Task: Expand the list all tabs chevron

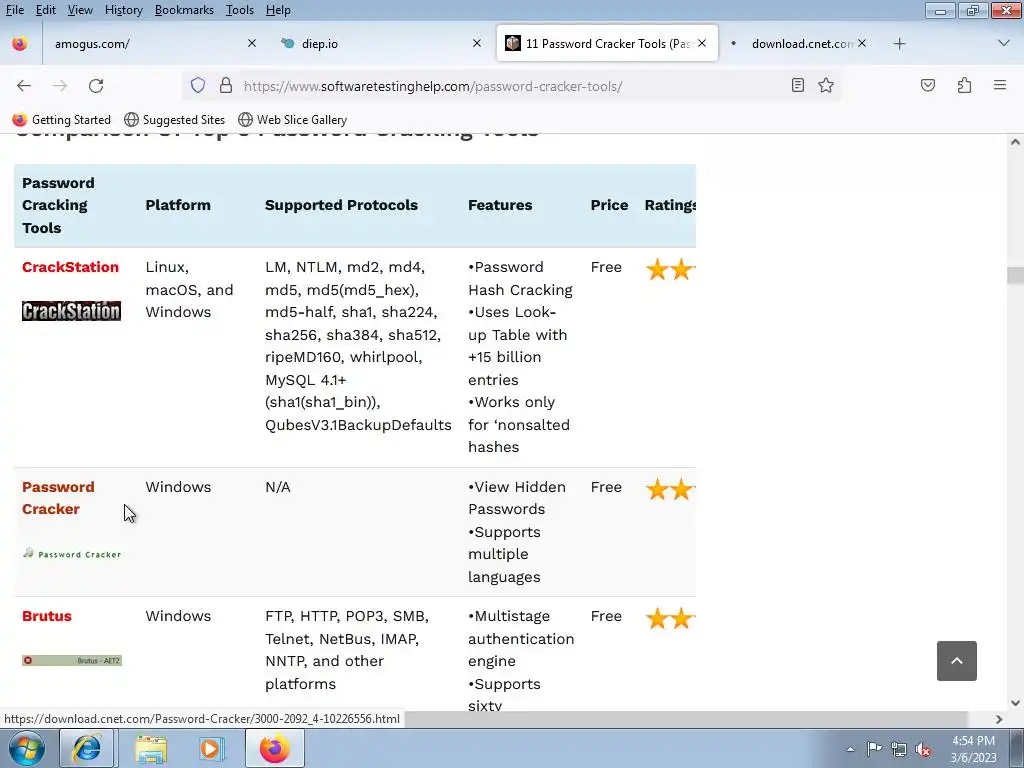Action: coord(1004,44)
